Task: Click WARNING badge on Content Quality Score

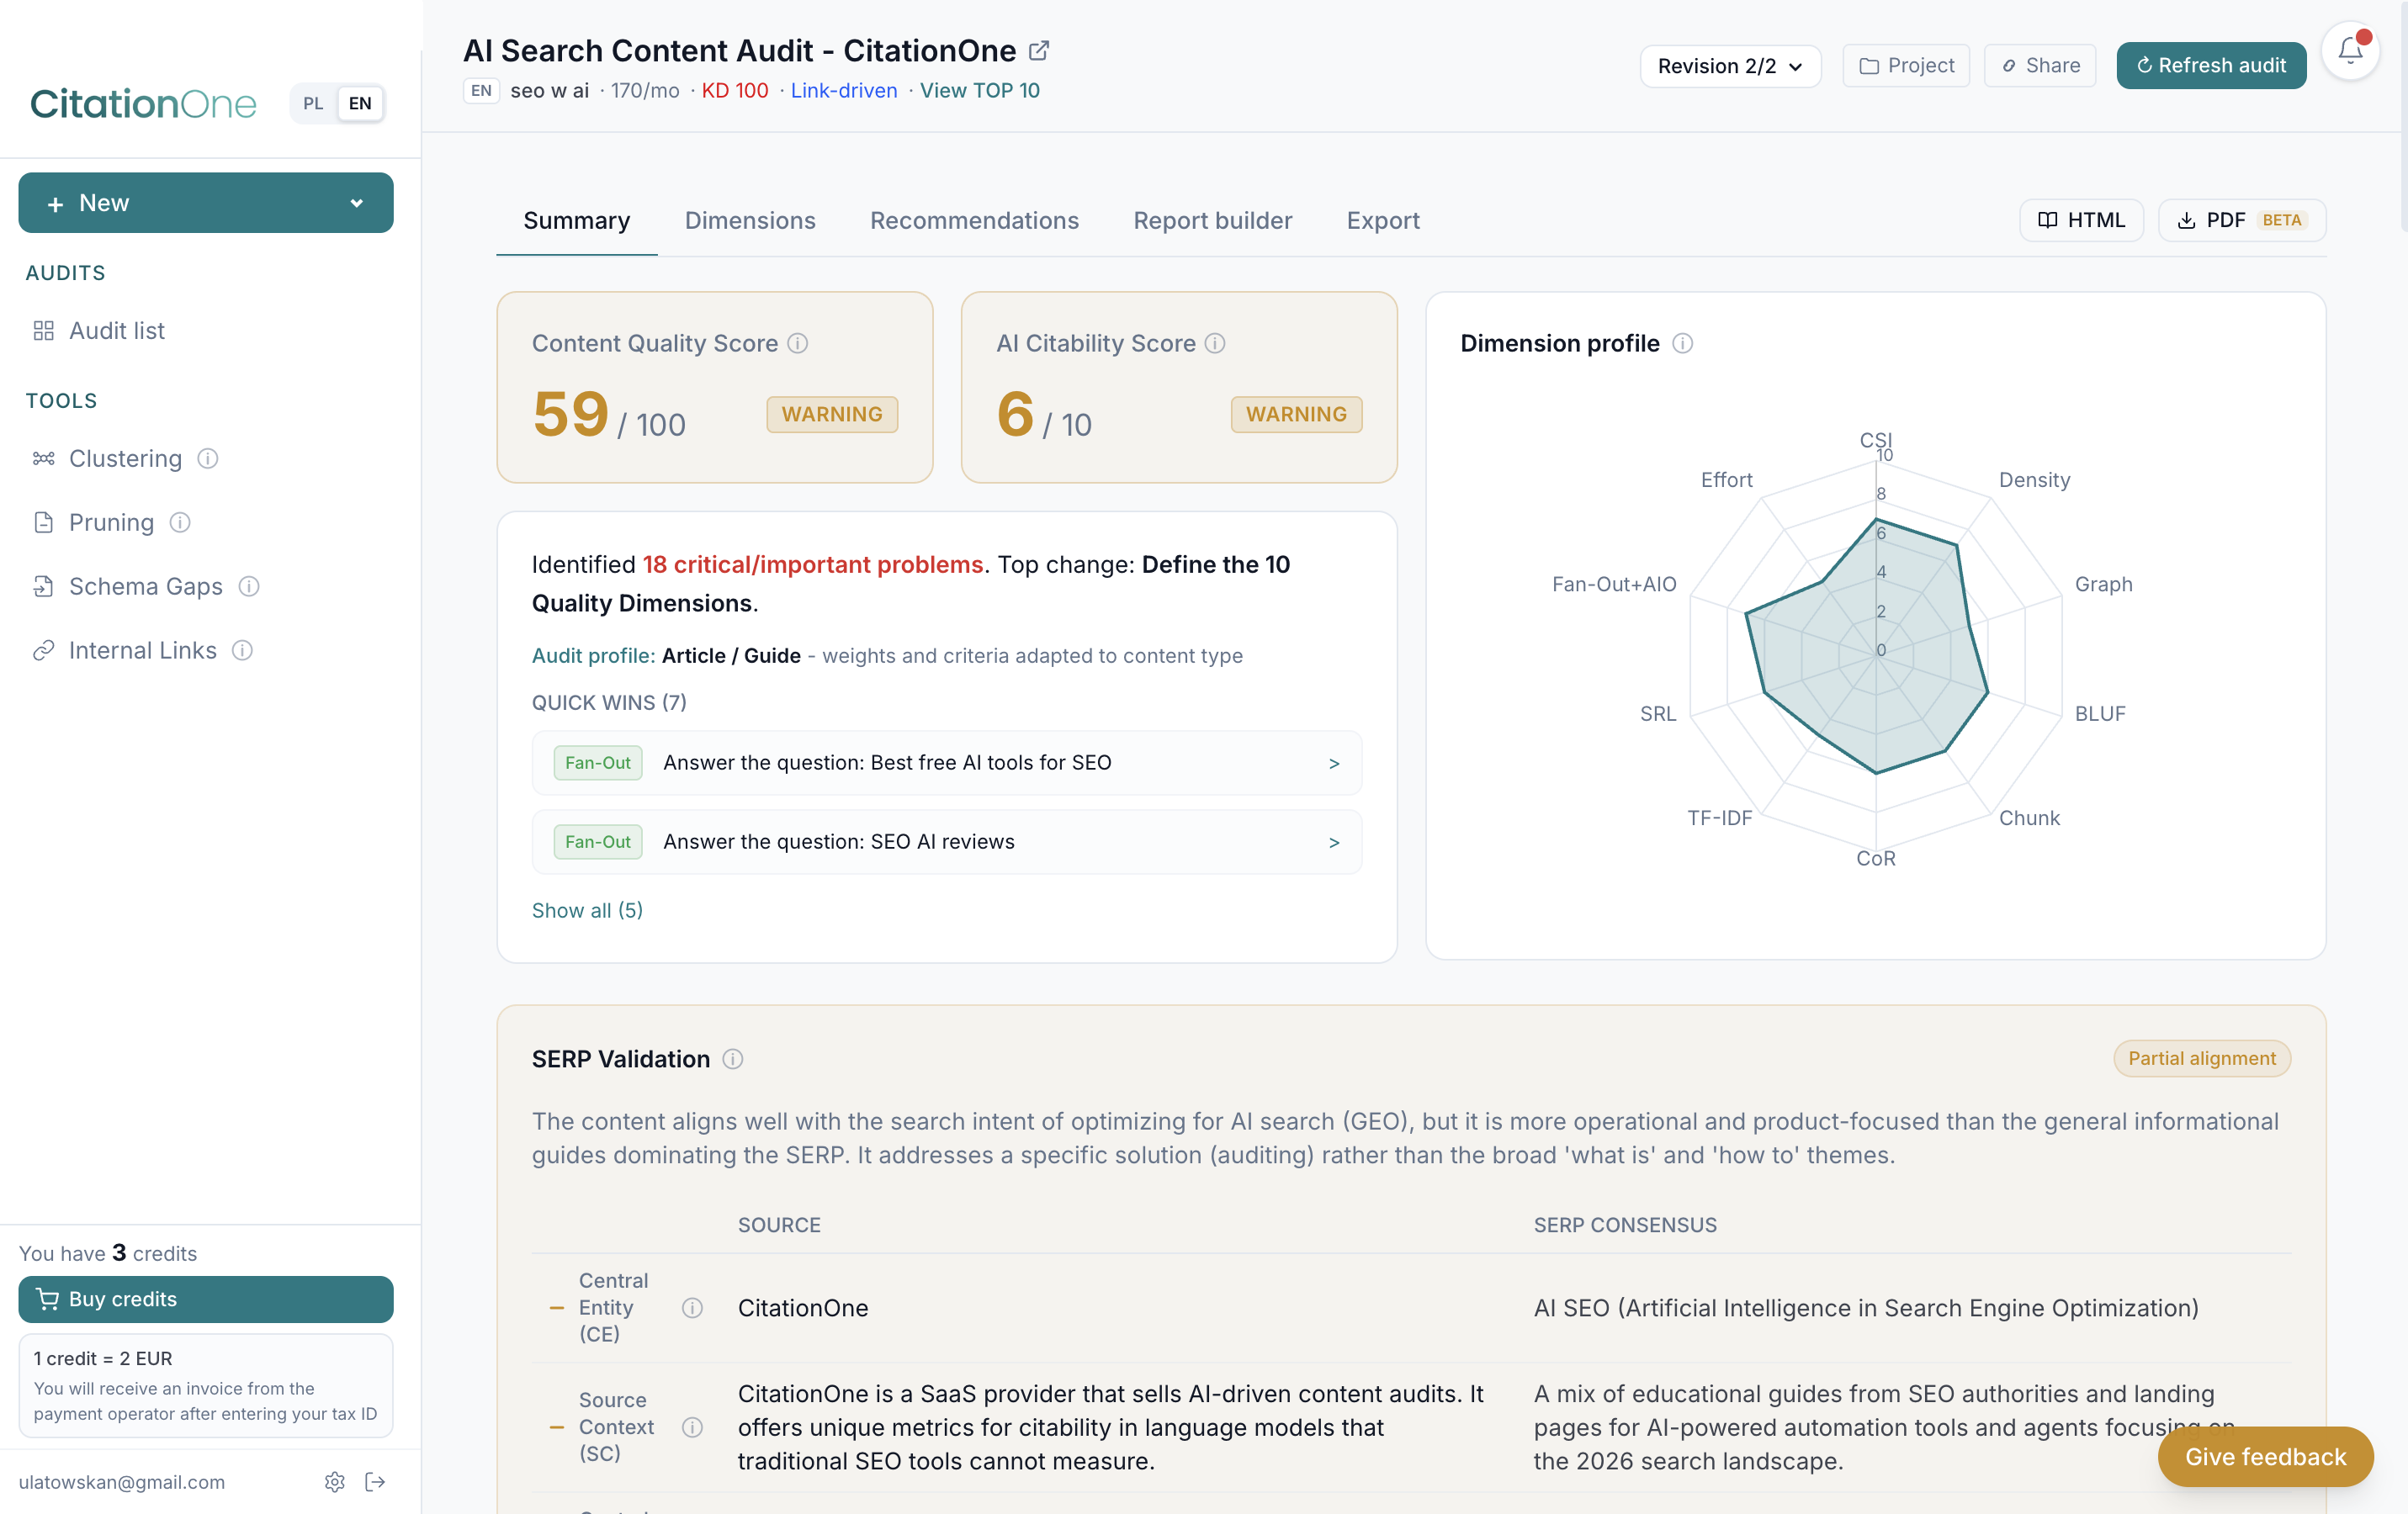Action: point(832,414)
